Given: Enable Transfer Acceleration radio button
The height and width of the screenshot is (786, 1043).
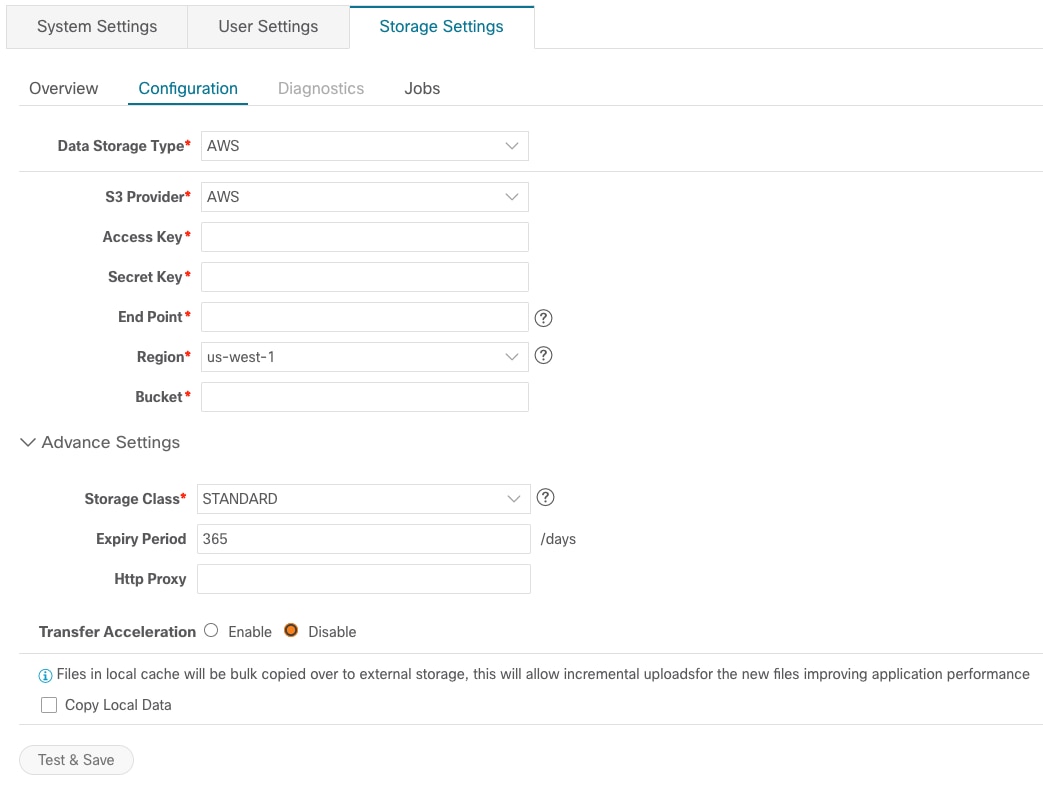Looking at the screenshot, I should click(211, 631).
